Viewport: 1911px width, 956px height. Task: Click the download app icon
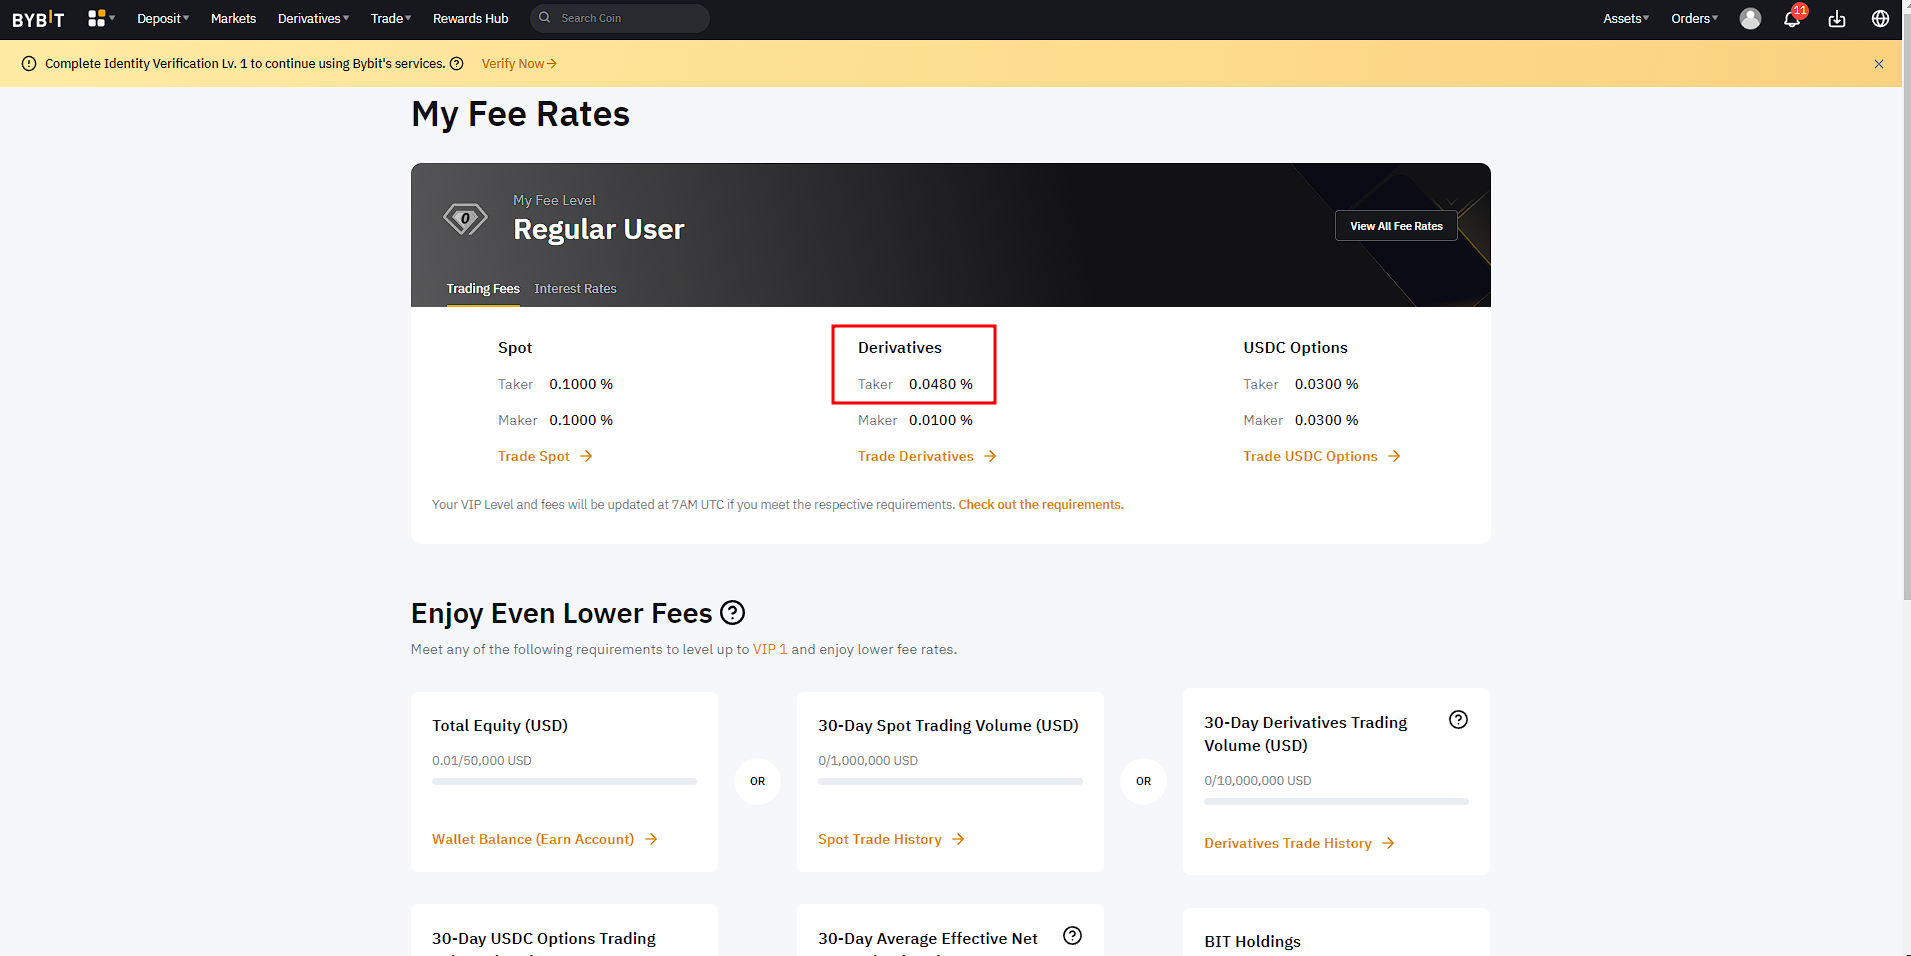1837,19
